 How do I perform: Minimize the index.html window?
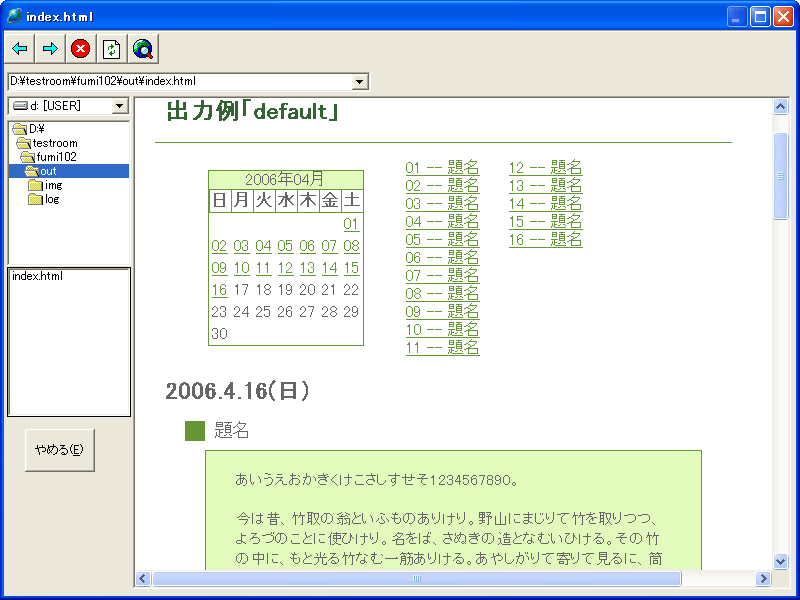(x=737, y=17)
